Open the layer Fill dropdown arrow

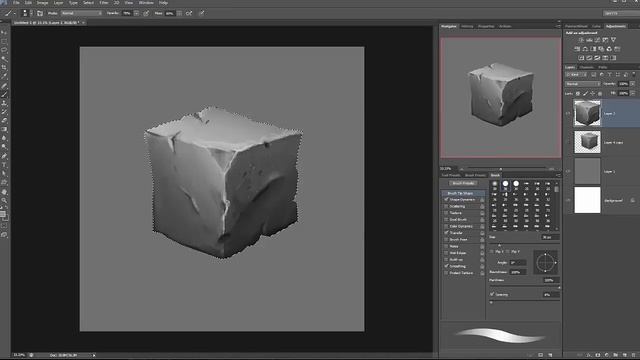pos(632,93)
